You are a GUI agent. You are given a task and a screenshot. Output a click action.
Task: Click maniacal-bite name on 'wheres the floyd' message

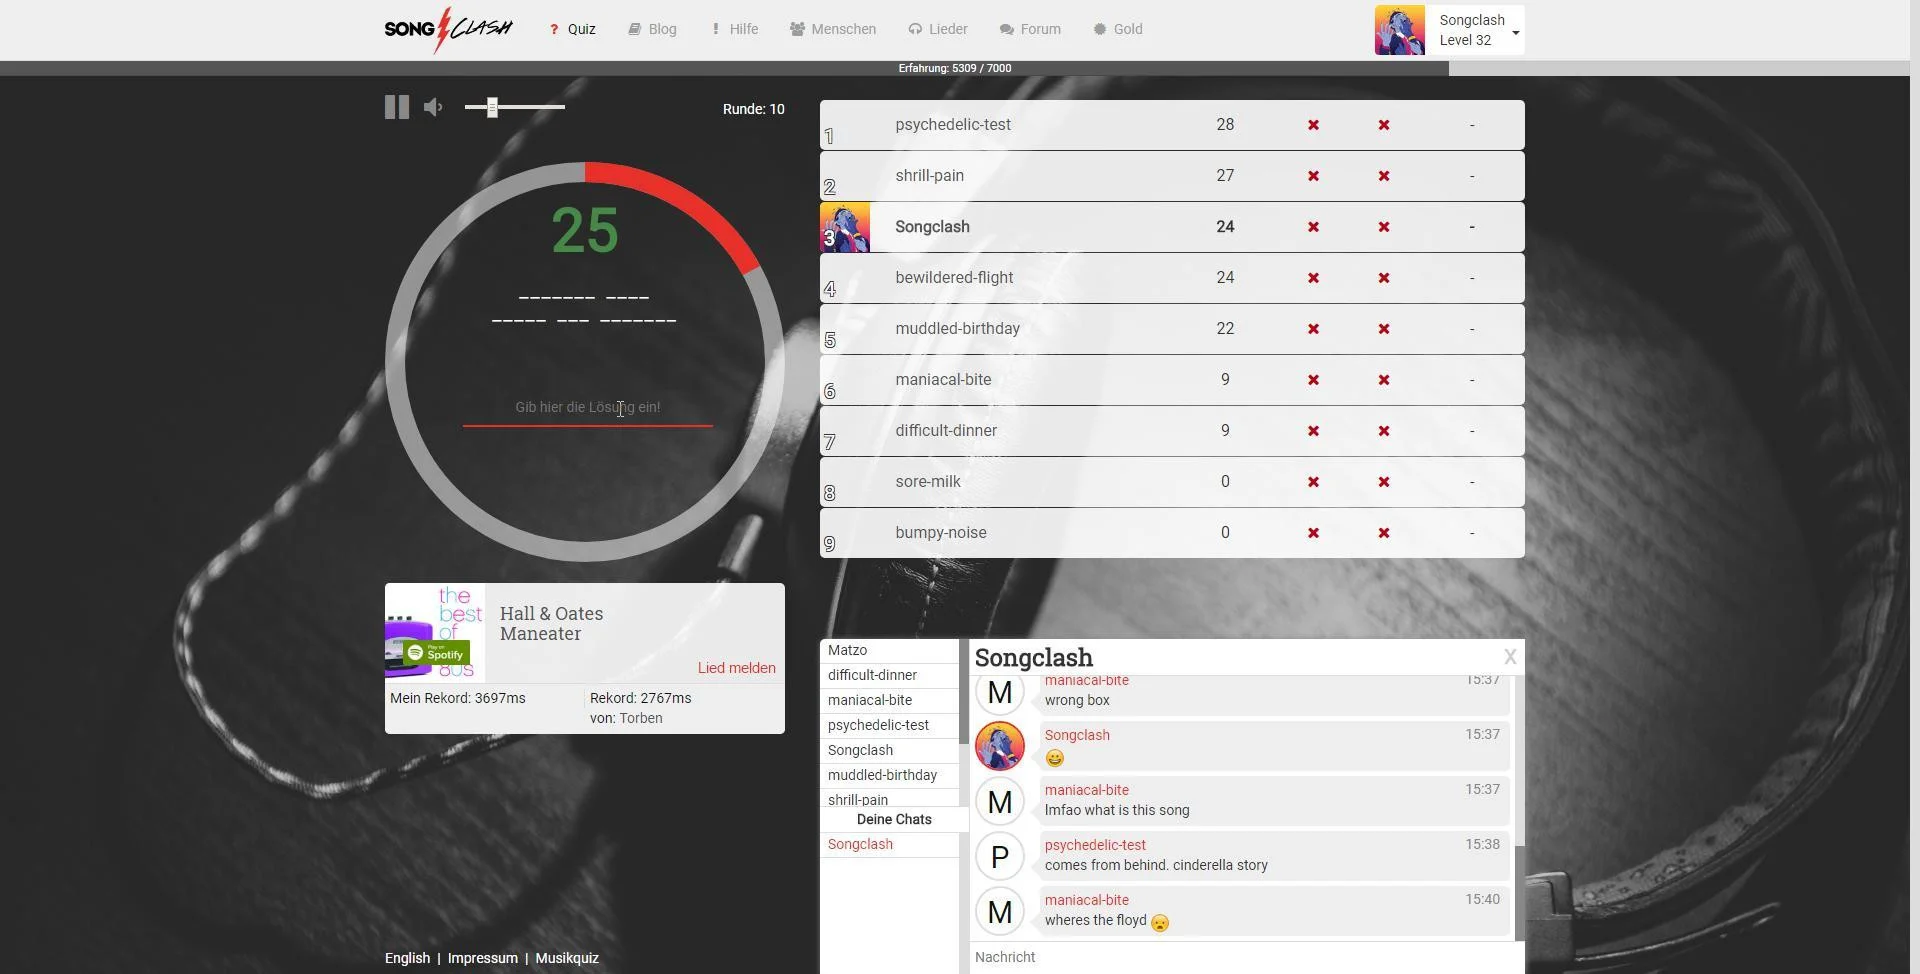pos(1087,900)
